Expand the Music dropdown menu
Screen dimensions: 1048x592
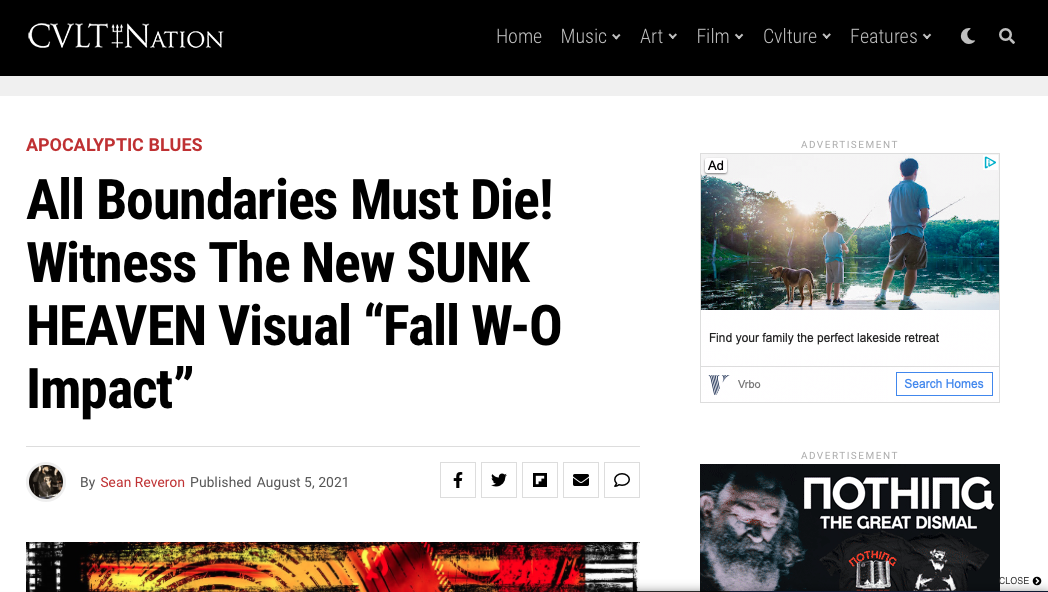[590, 36]
